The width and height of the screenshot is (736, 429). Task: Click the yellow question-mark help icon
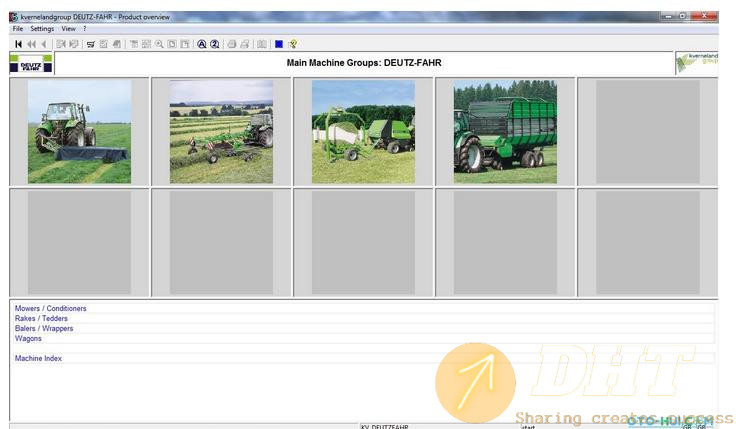[x=293, y=44]
